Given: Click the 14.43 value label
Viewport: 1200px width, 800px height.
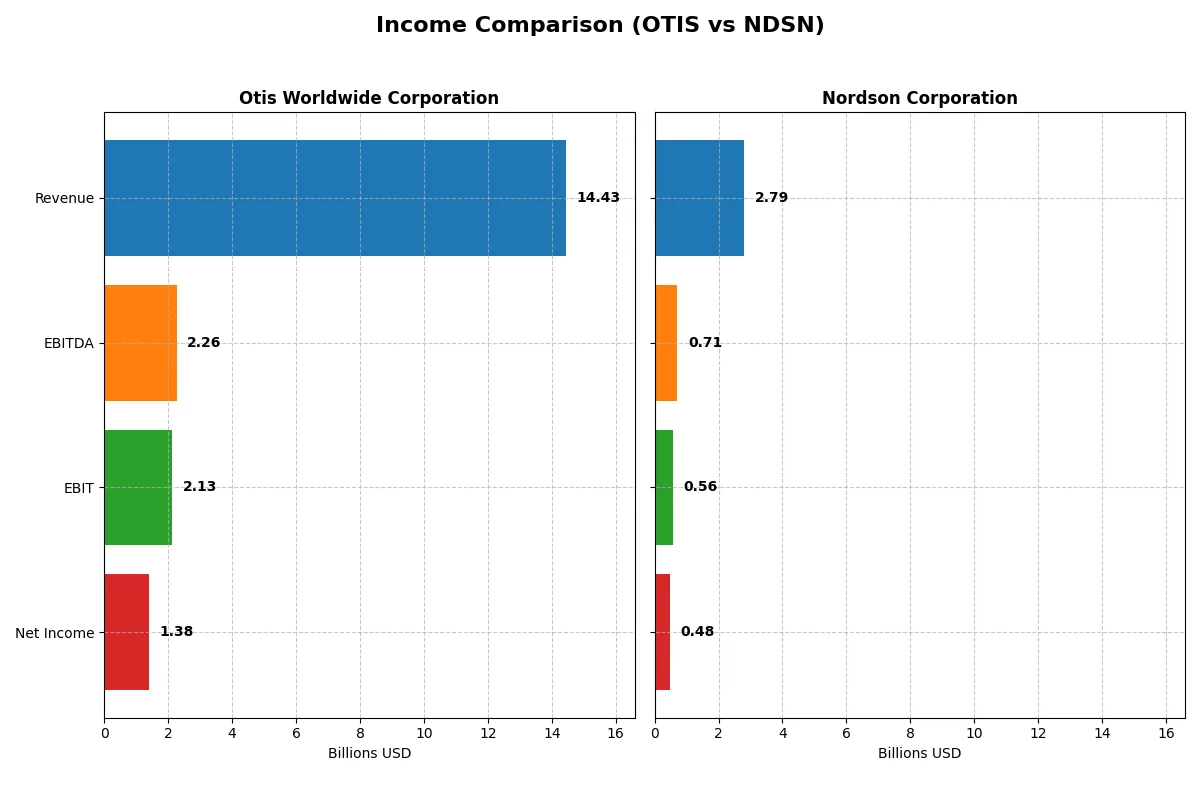Looking at the screenshot, I should pos(597,197).
